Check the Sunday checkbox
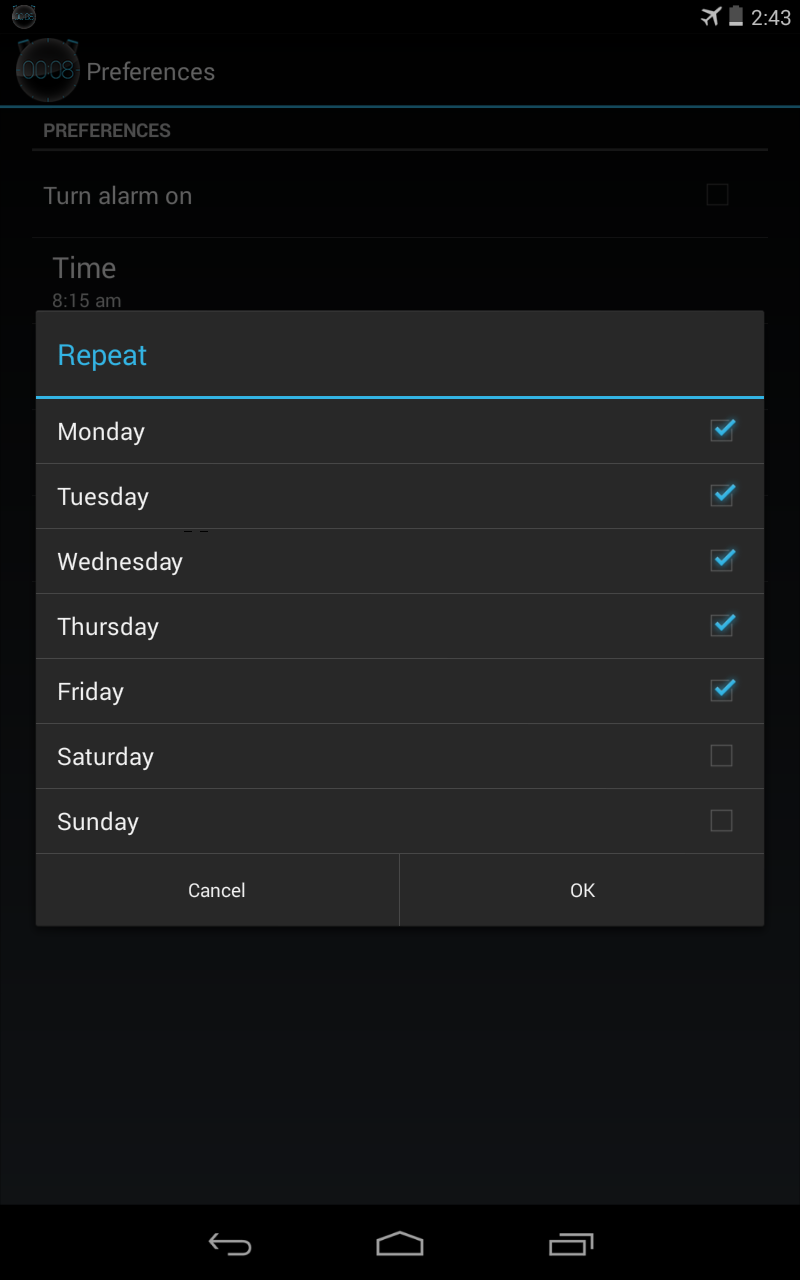 point(722,821)
